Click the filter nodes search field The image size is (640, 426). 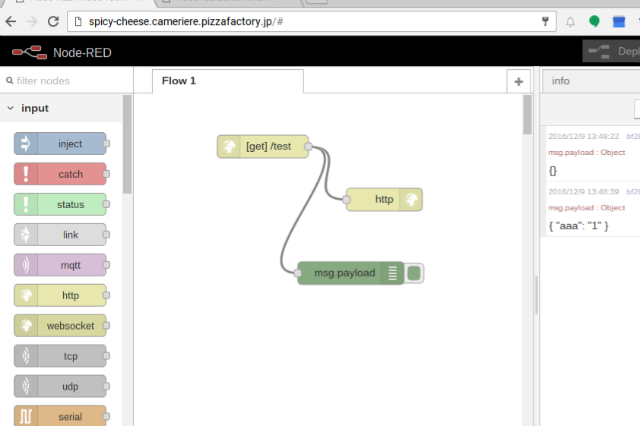[65, 80]
